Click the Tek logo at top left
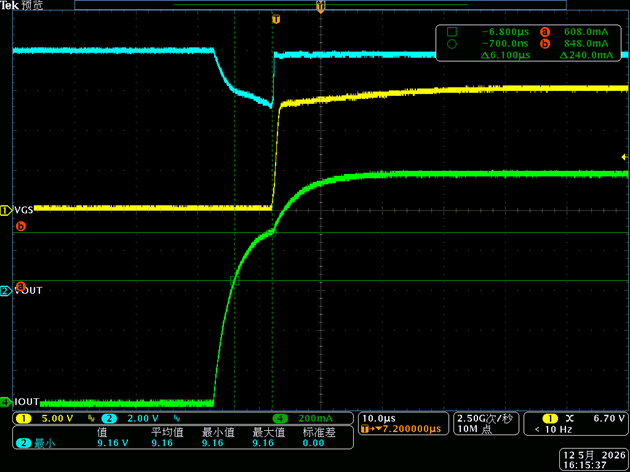The height and width of the screenshot is (472, 630). pyautogui.click(x=10, y=6)
